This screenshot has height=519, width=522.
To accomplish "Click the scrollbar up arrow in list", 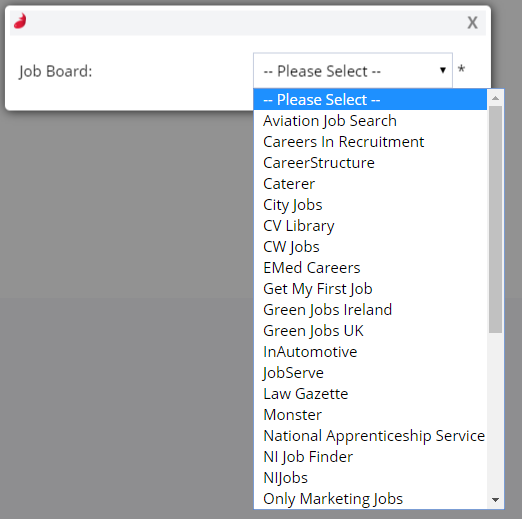I will click(495, 98).
